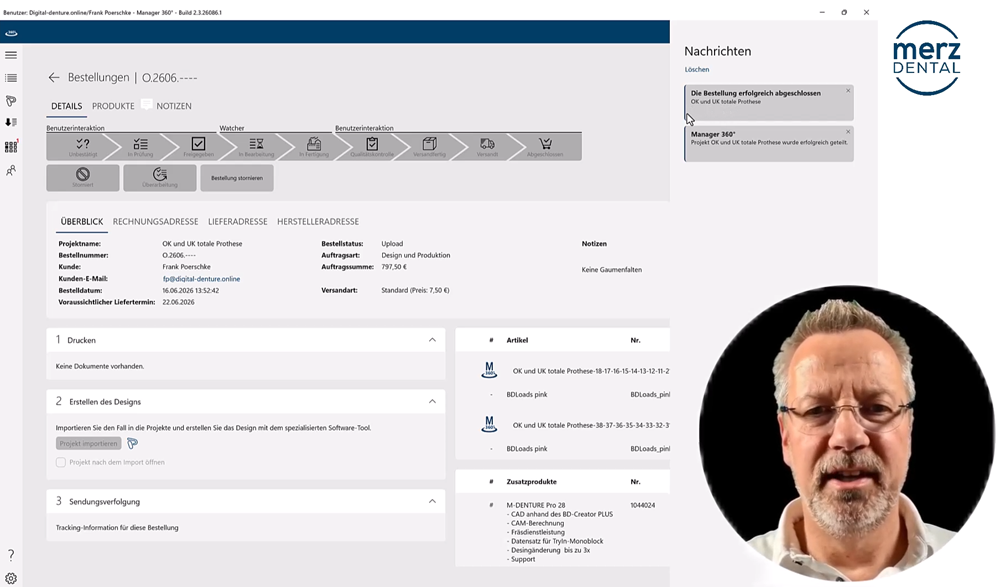Viewport: 1000px width, 587px height.
Task: Select the Überarbeitung status icon
Action: tap(160, 177)
